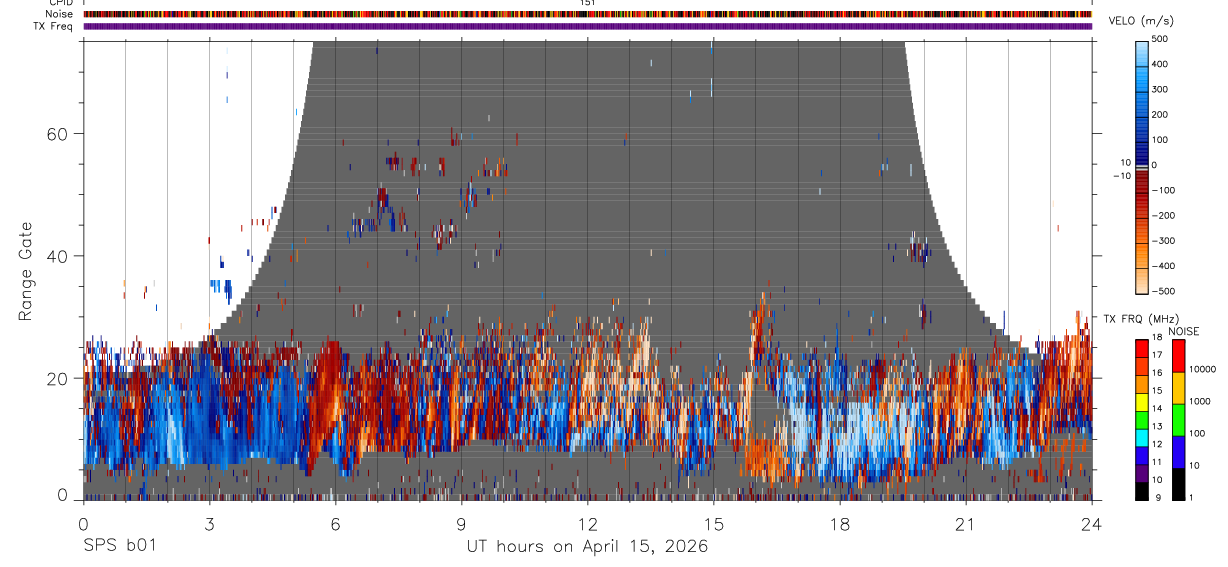
Task: Select the 'SPS b01' radar beam label
Action: pos(119,547)
